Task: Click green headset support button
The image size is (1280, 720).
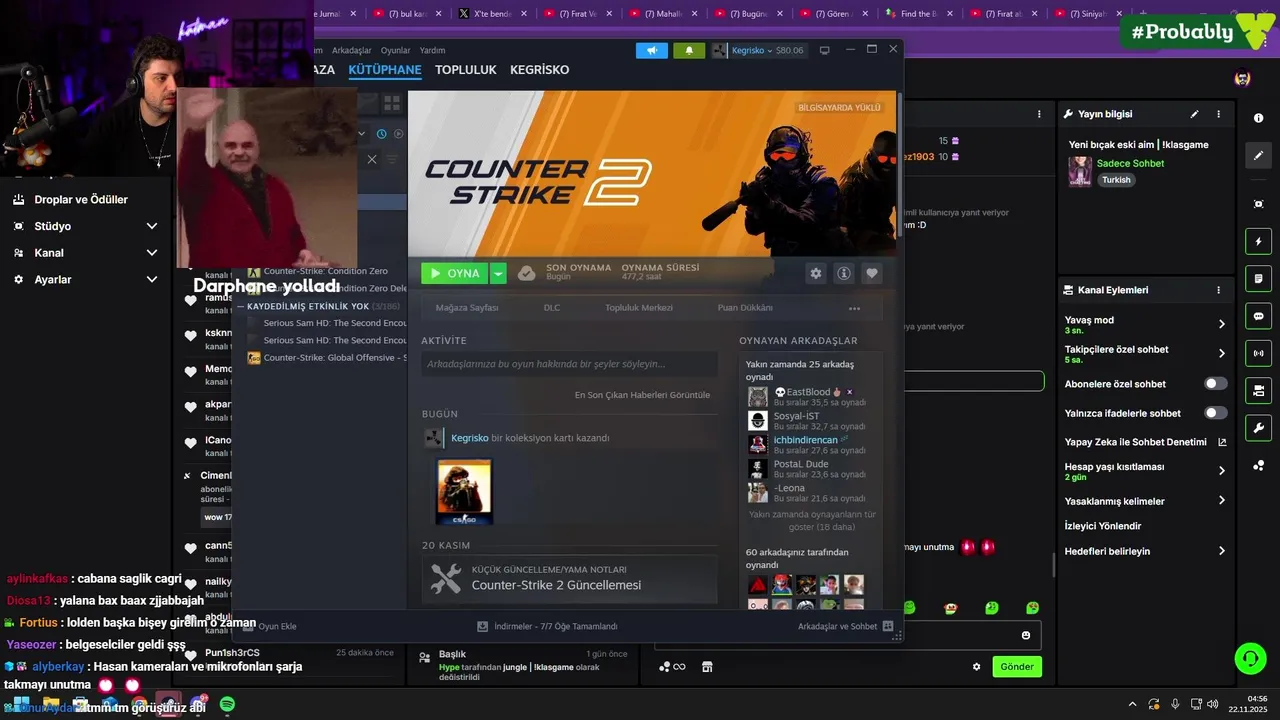Action: tap(1250, 658)
